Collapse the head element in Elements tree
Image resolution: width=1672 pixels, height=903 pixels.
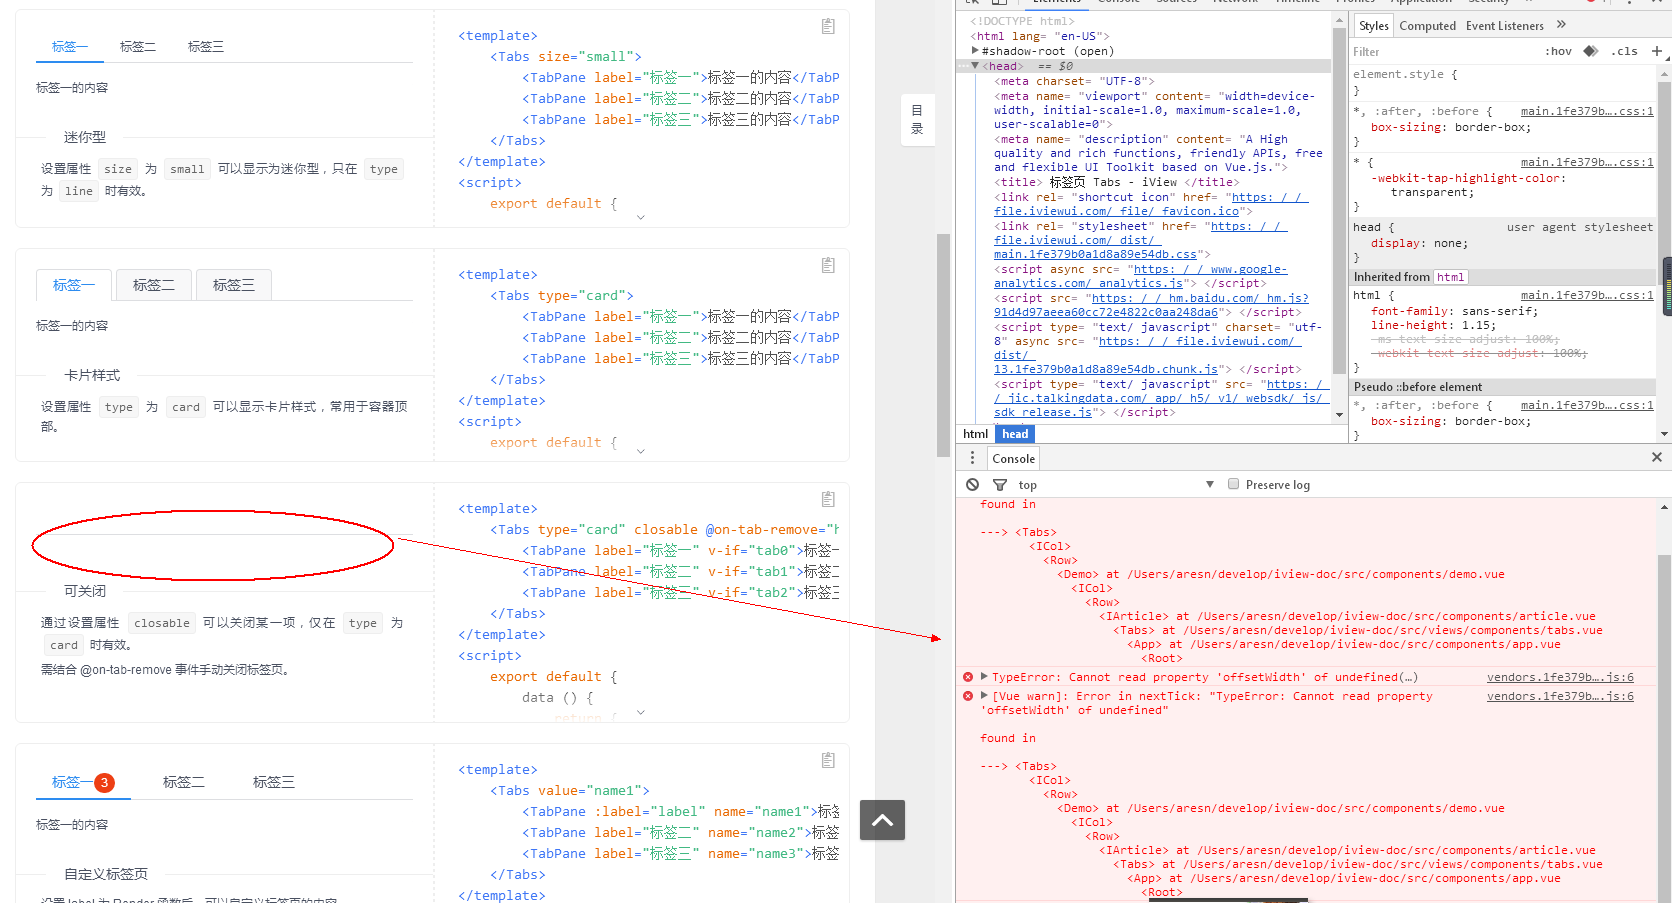point(975,65)
